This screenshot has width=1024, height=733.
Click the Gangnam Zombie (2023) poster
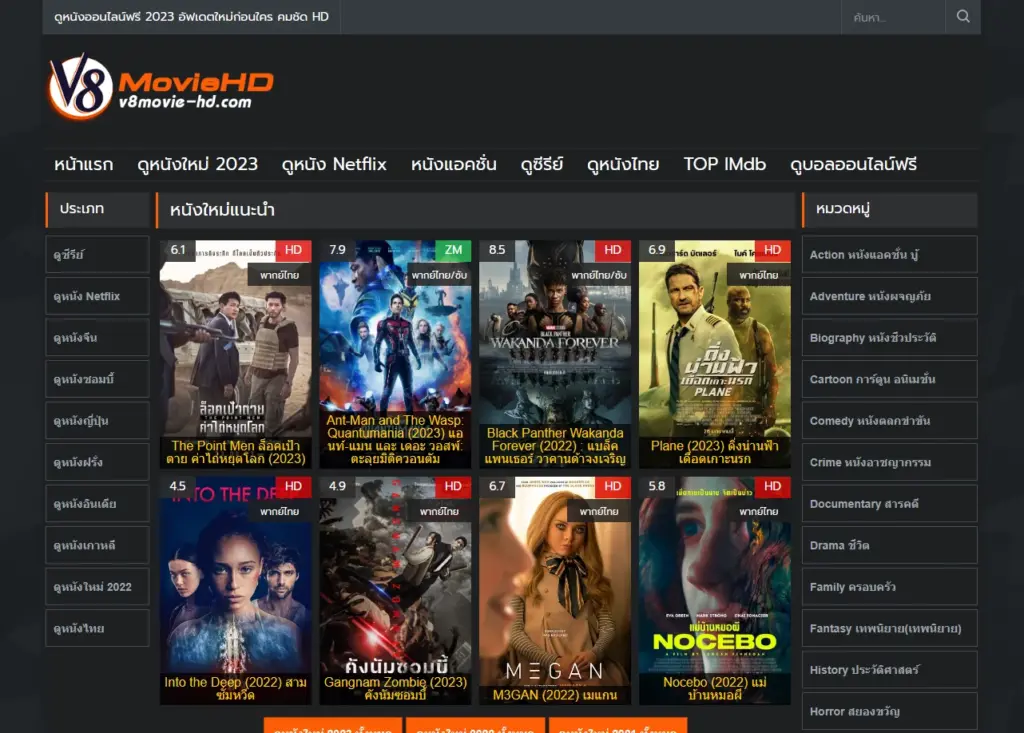pos(395,580)
